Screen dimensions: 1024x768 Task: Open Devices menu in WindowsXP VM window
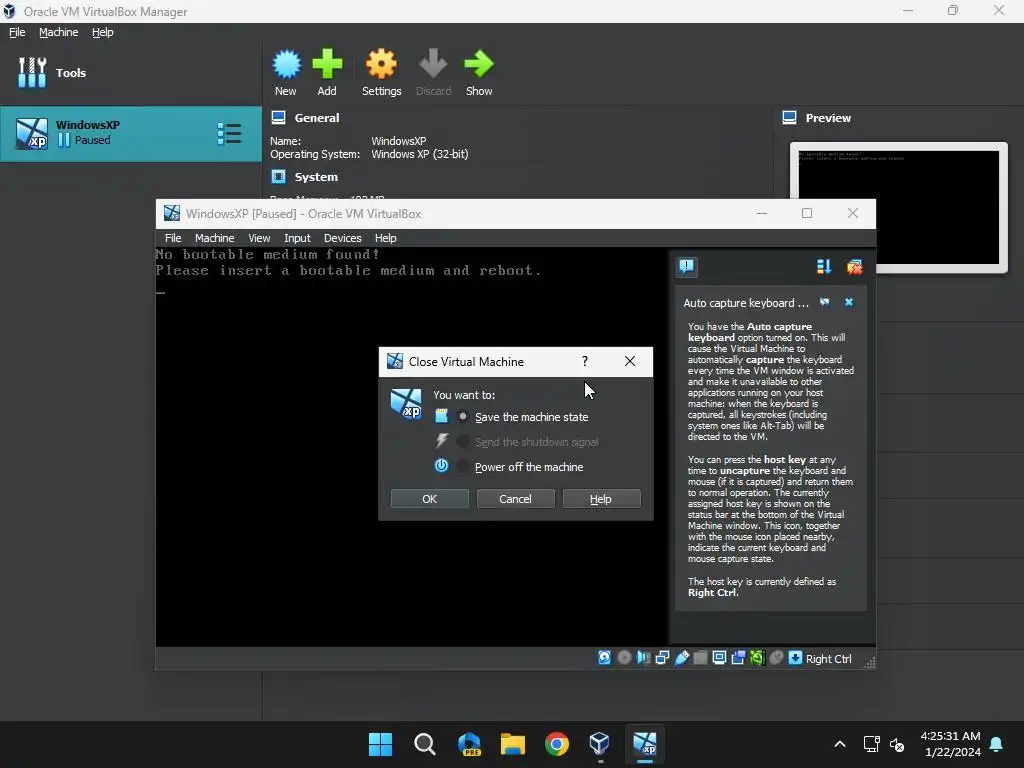click(342, 238)
